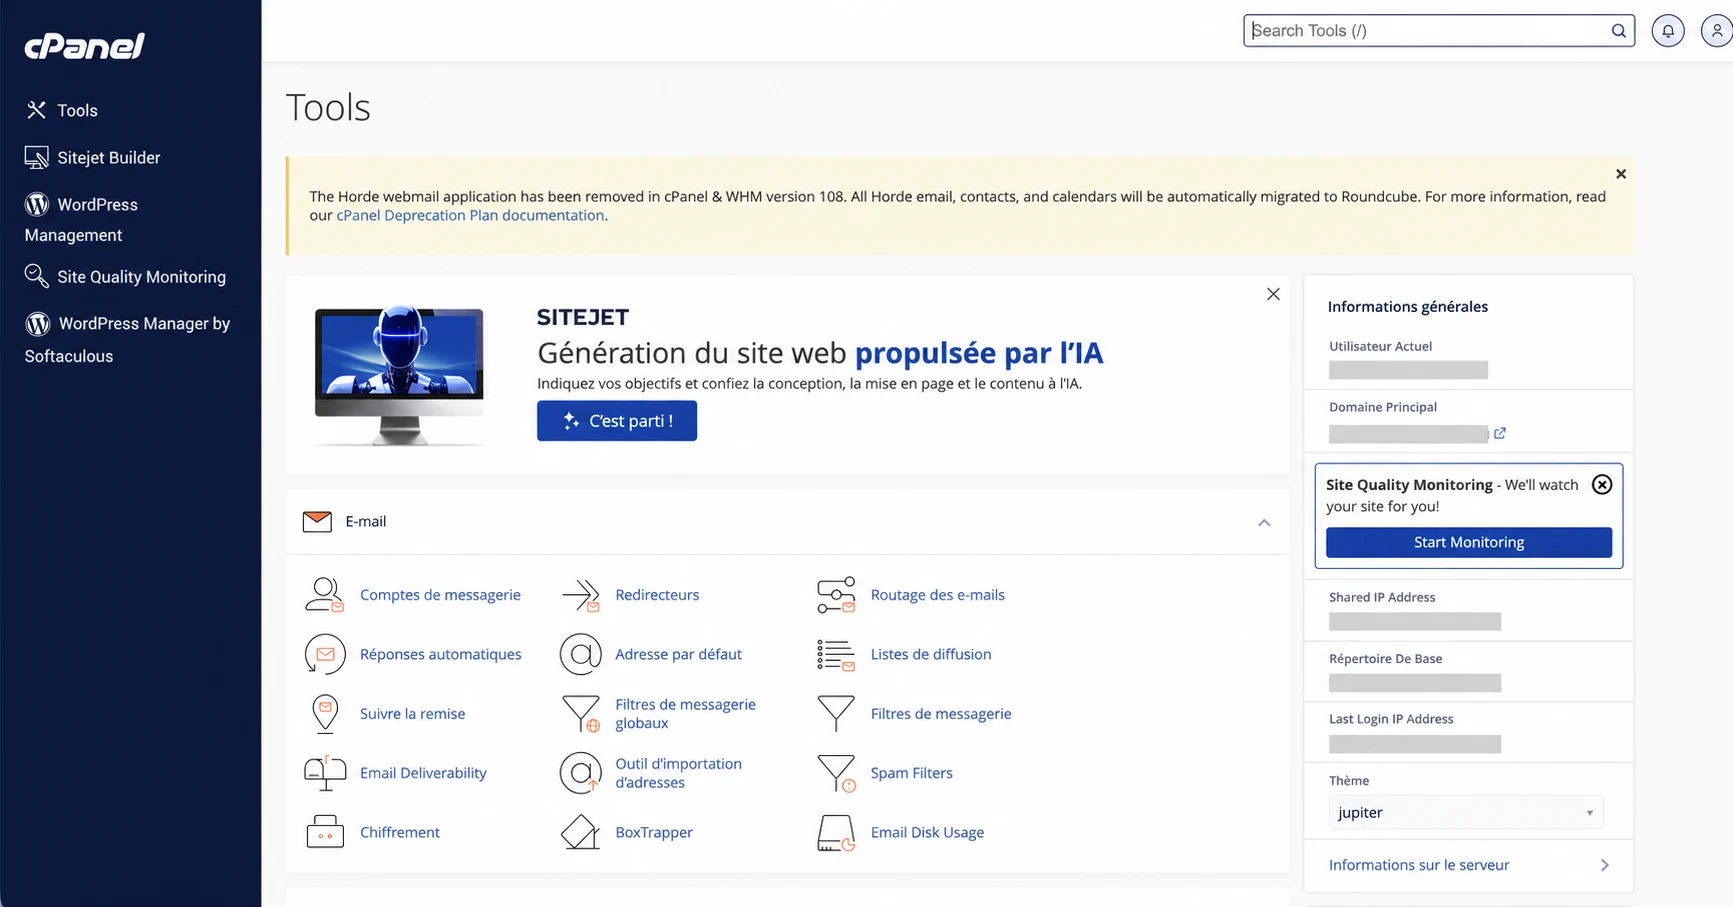The image size is (1733, 907).
Task: Click the Adresse par défaut at-sign icon
Action: [580, 654]
